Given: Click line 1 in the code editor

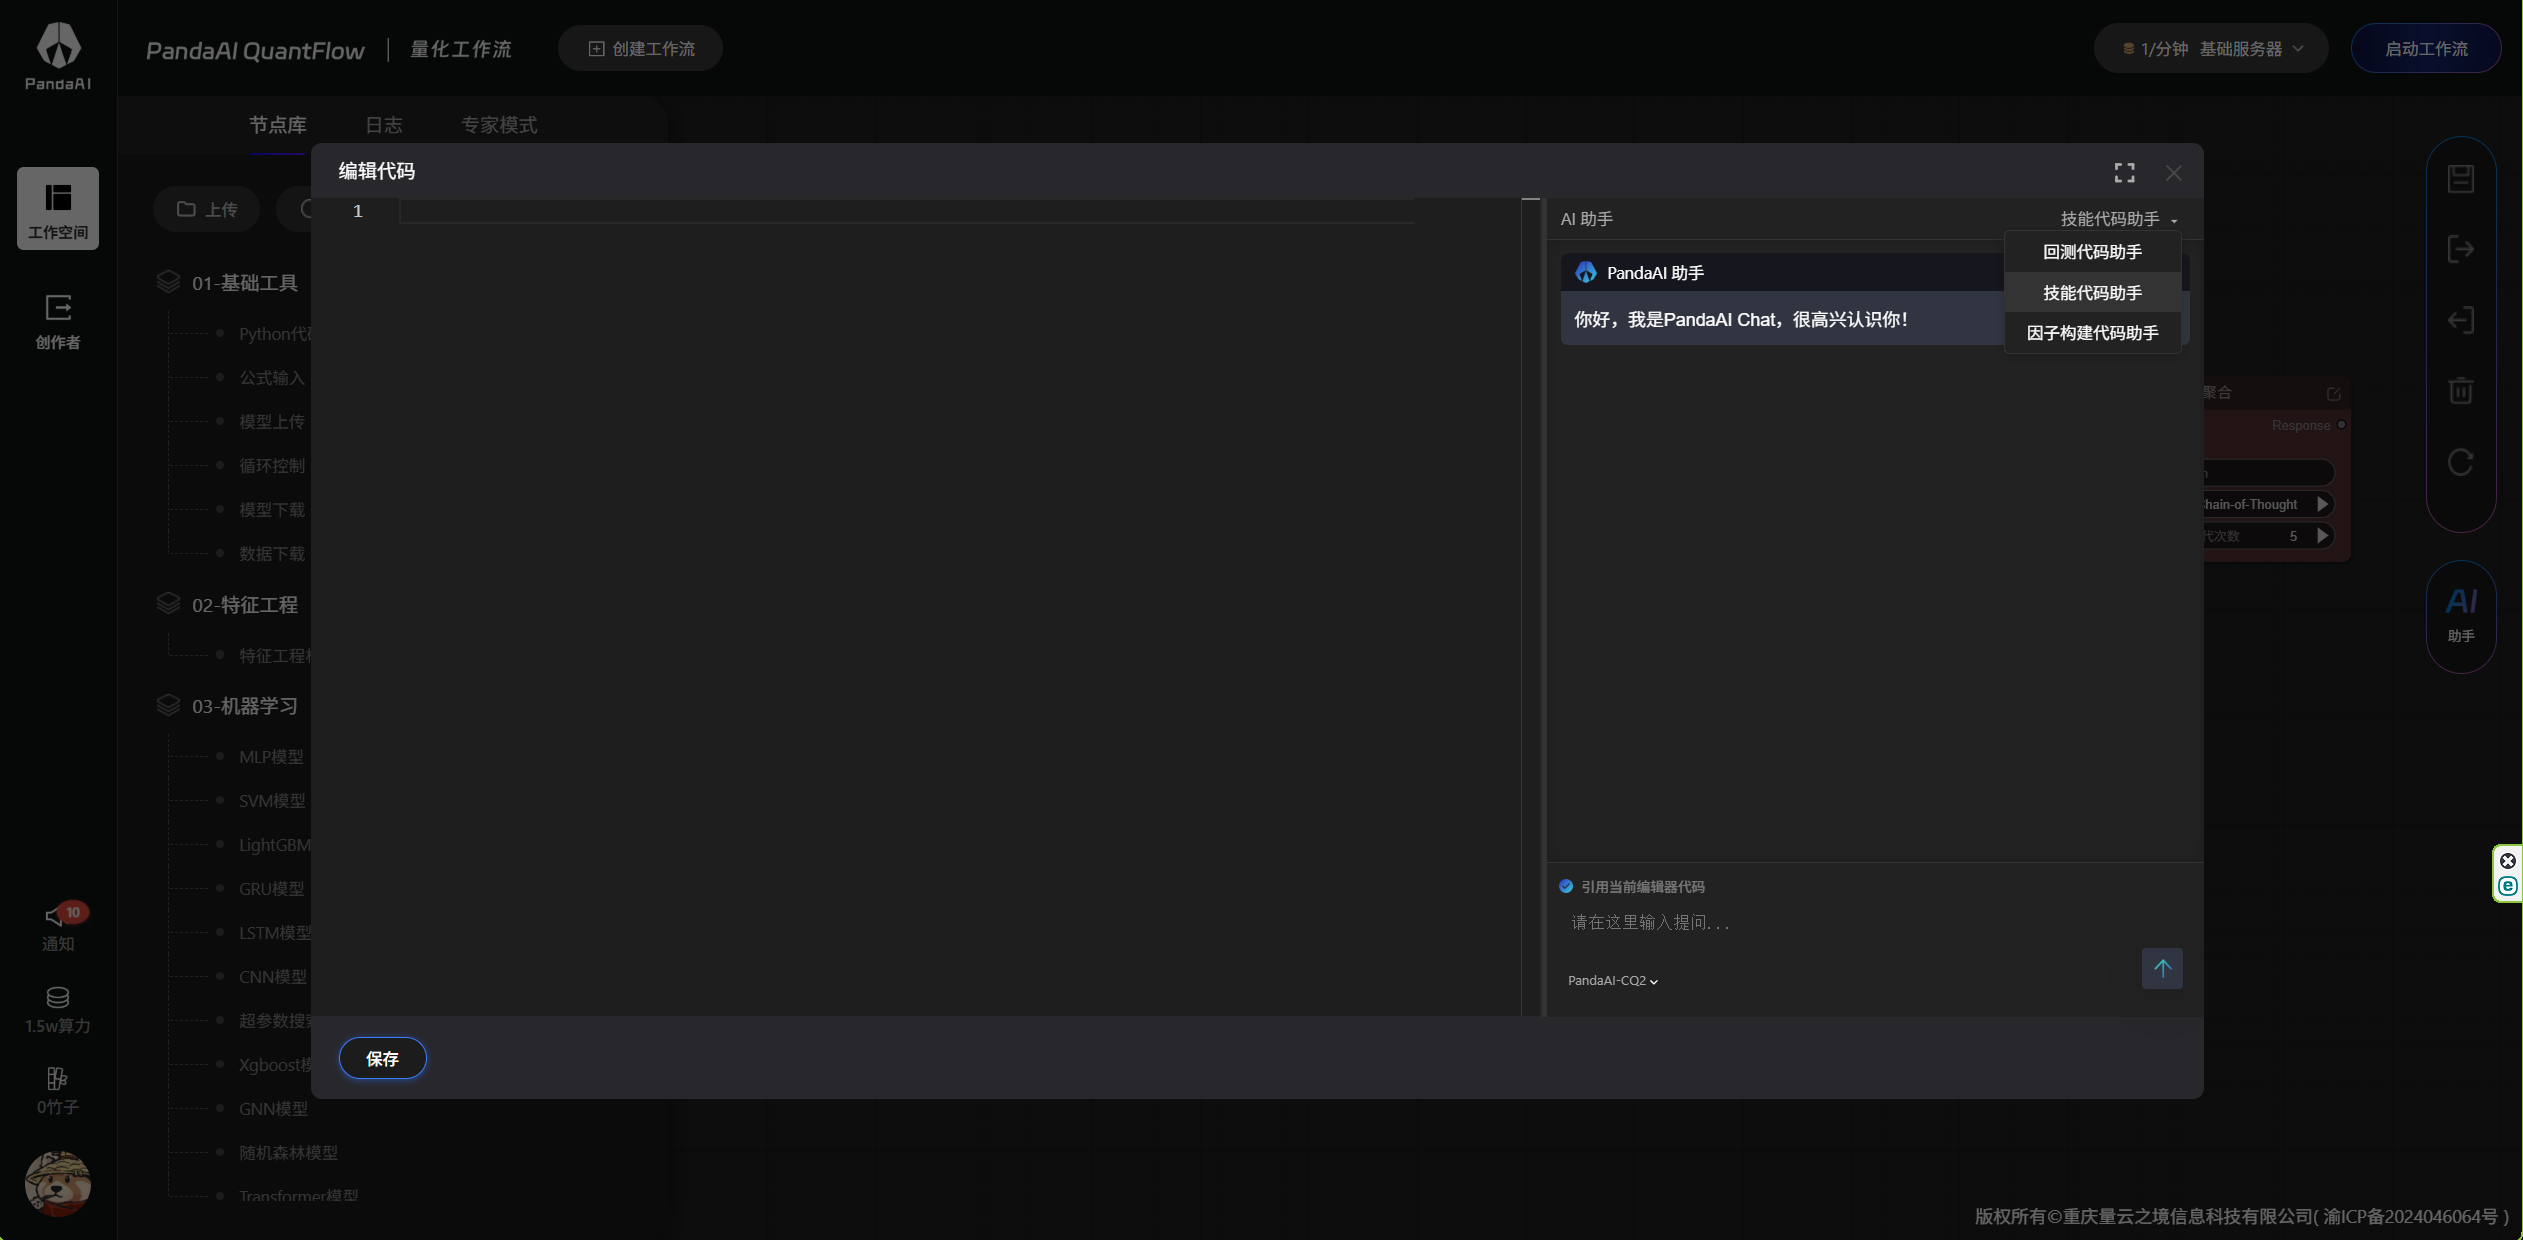Looking at the screenshot, I should 900,211.
